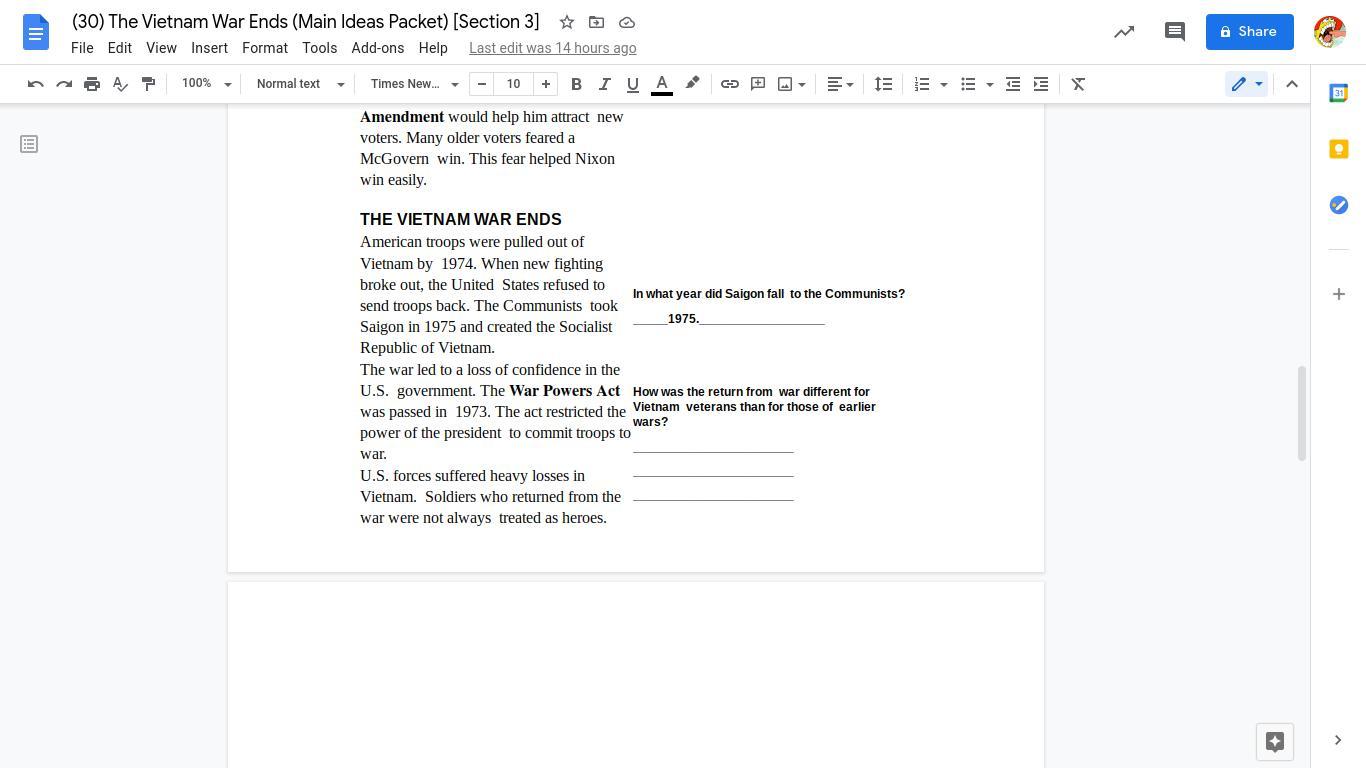Screen dimensions: 1366x768
Task: Expand bulleted list options arrow
Action: (990, 84)
